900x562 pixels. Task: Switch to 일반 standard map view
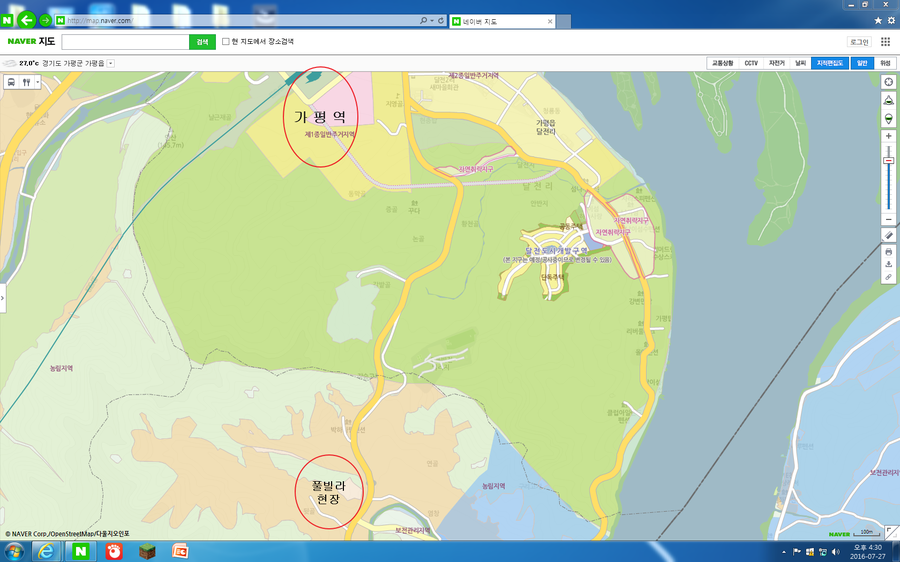(862, 63)
